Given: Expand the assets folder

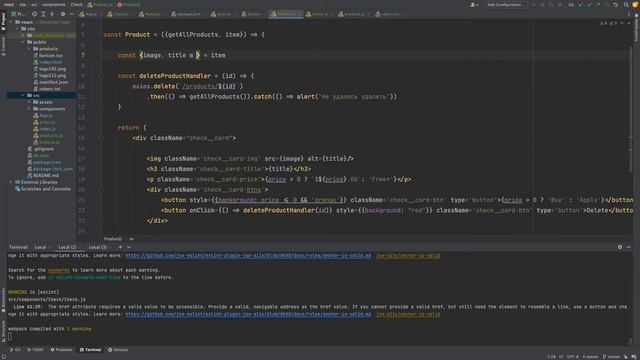Looking at the screenshot, I should tap(29, 102).
